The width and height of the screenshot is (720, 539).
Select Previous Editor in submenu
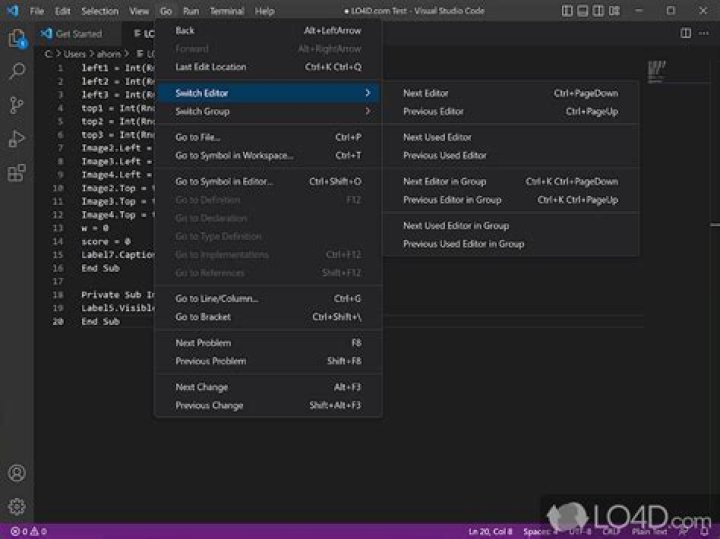511,112
